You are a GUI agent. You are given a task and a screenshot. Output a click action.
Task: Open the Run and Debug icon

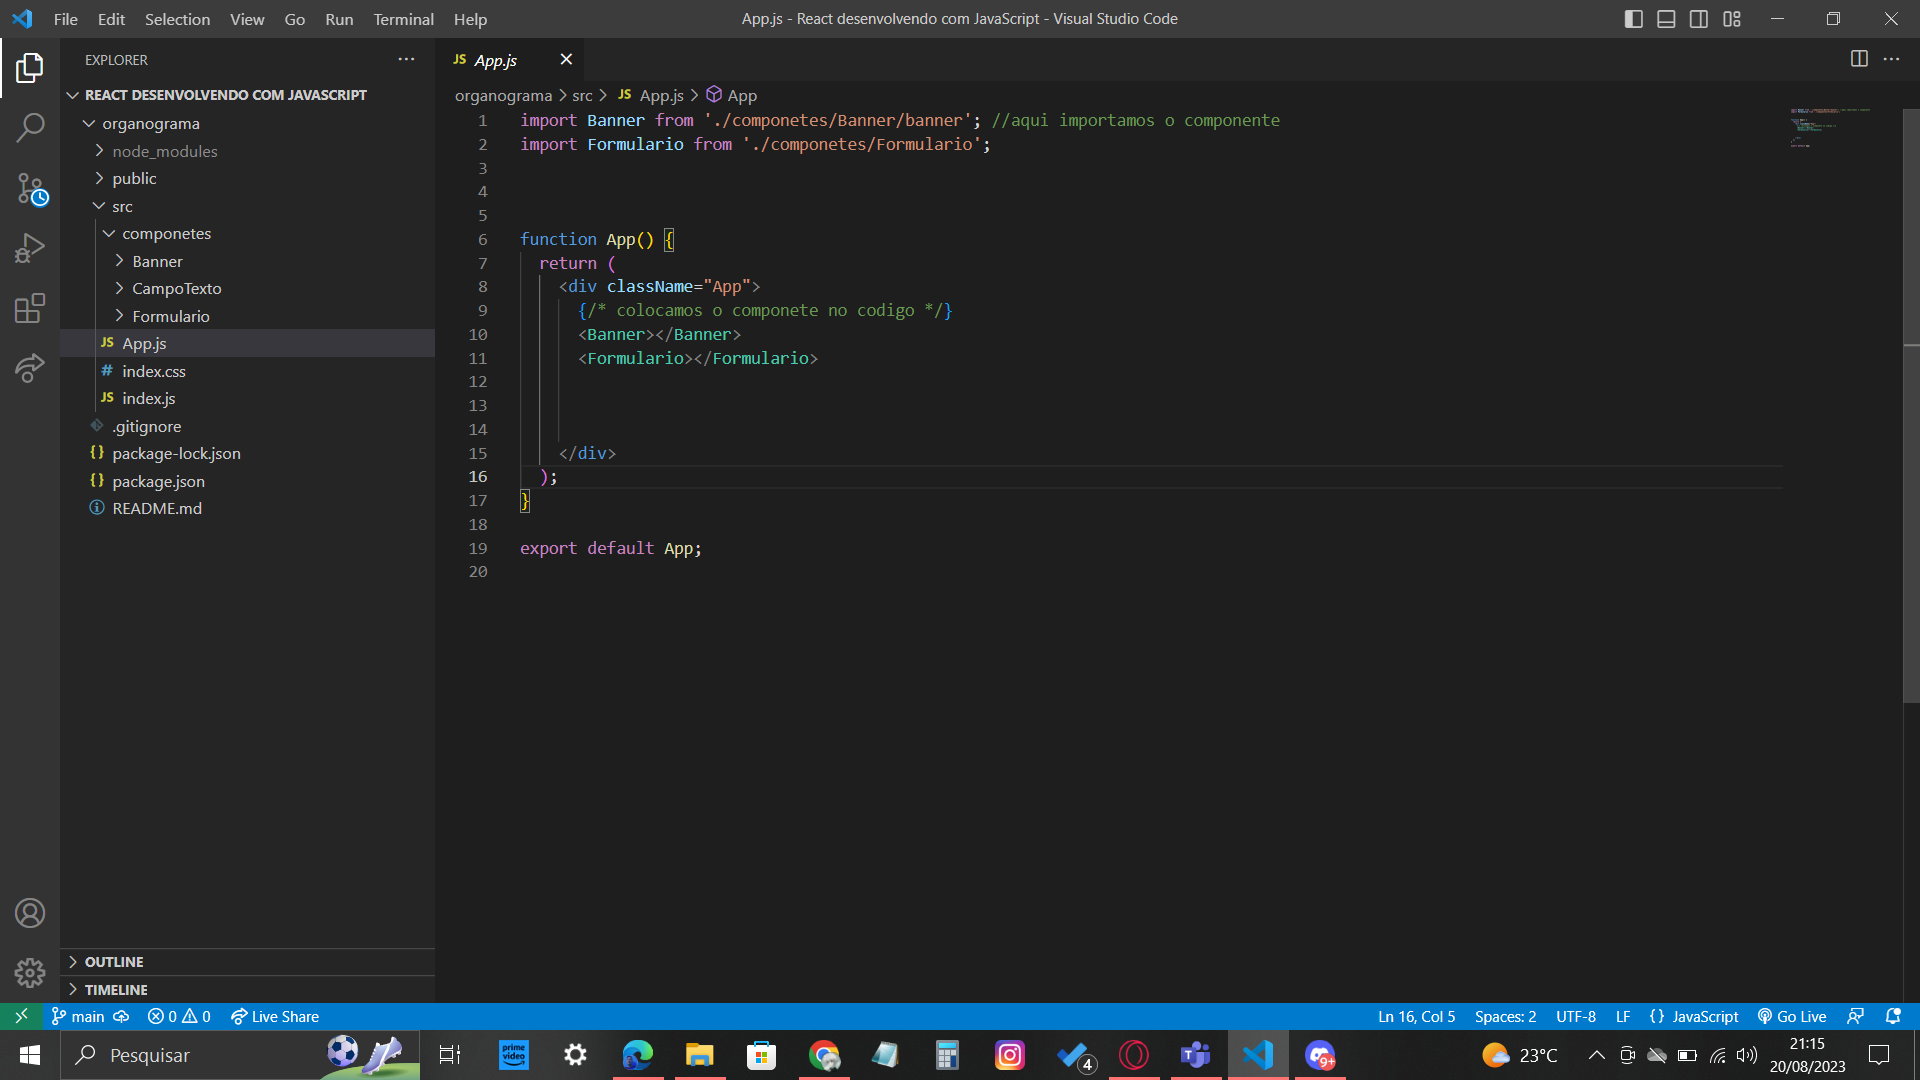(x=29, y=248)
